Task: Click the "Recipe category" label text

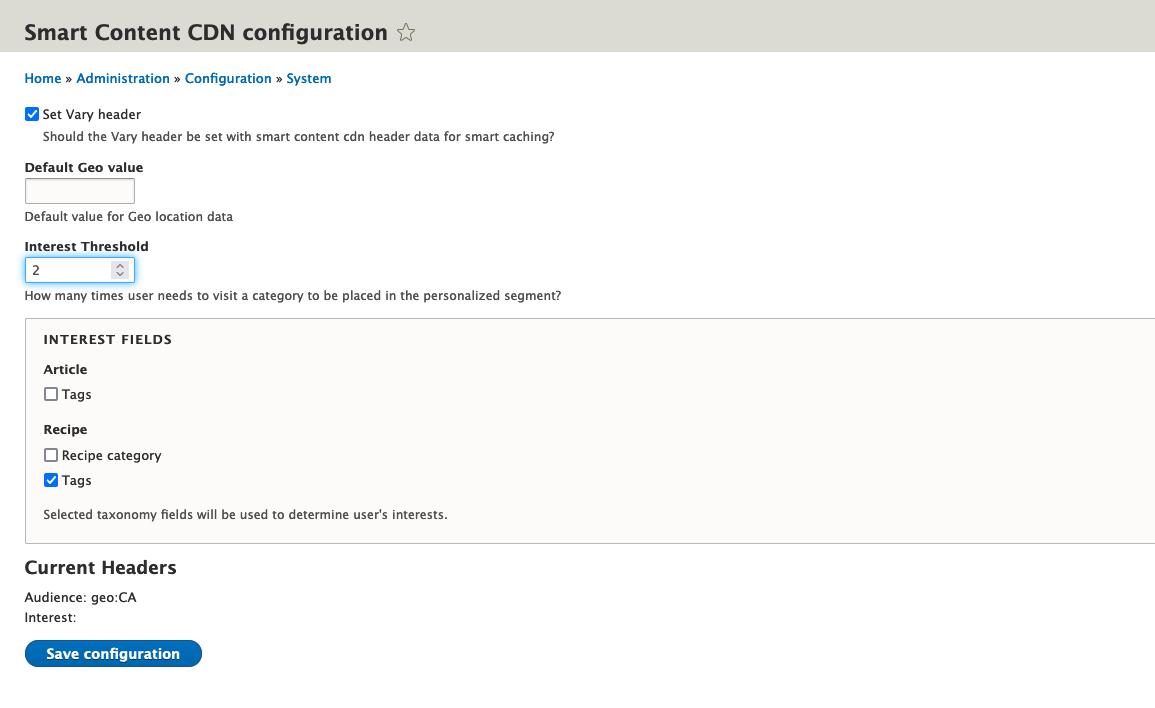Action: click(x=111, y=455)
